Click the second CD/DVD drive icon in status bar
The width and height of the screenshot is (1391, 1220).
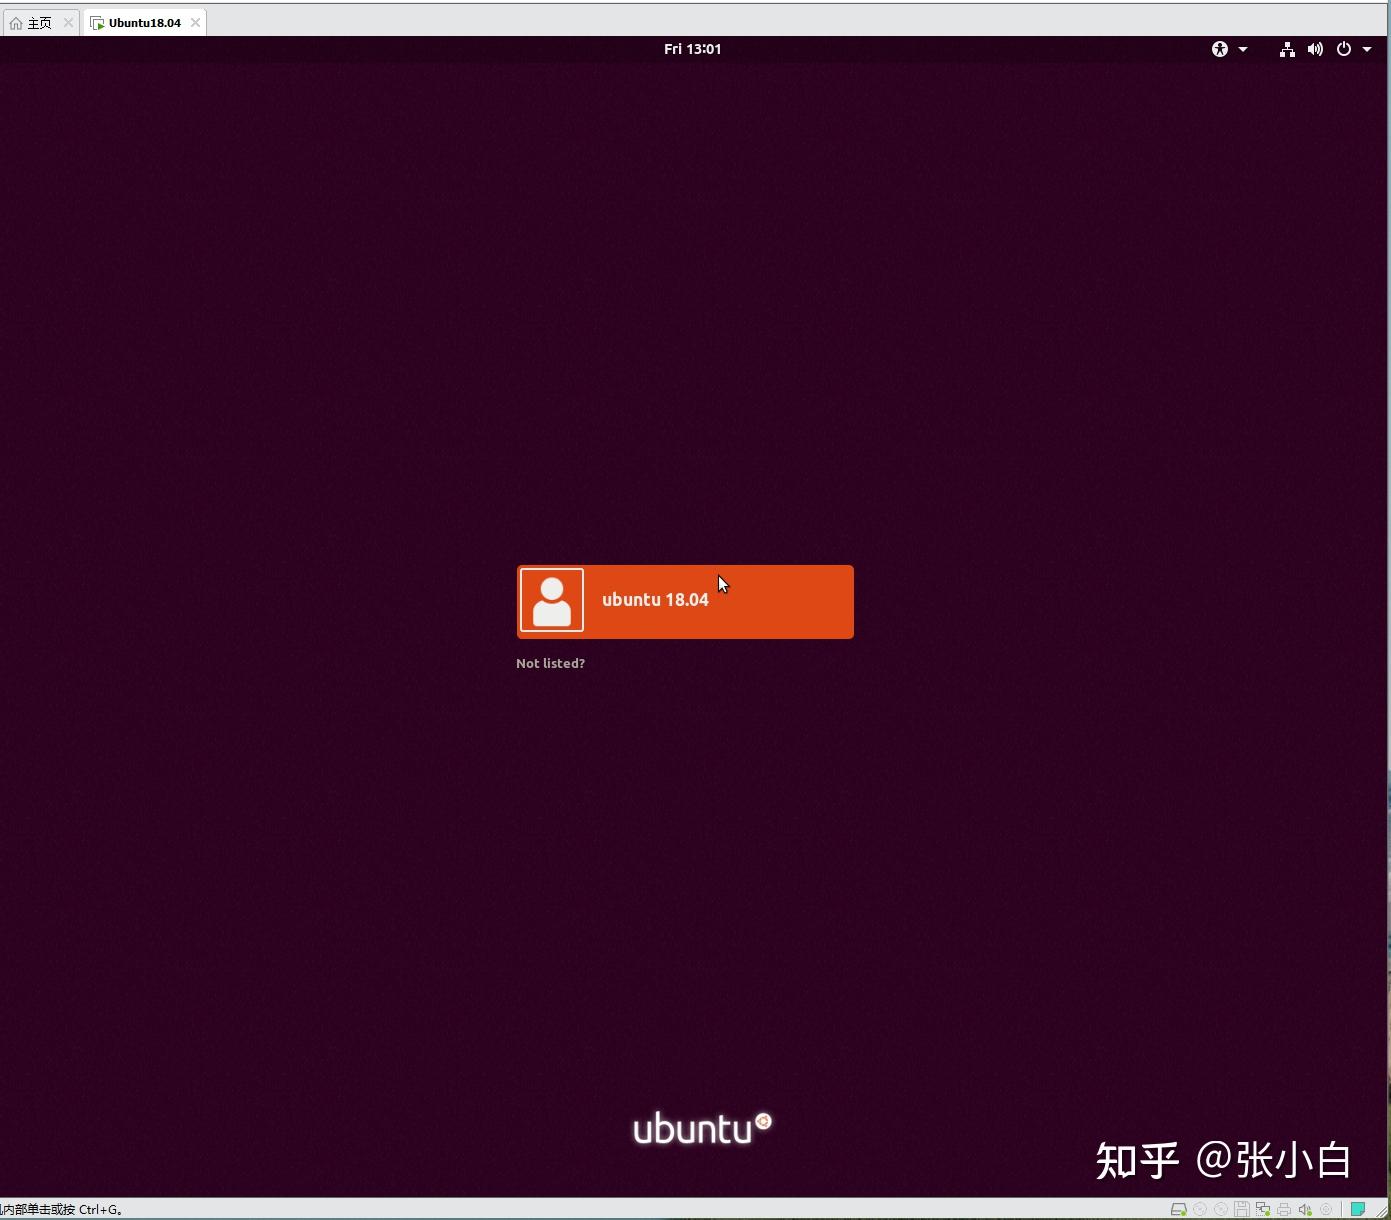[1221, 1209]
